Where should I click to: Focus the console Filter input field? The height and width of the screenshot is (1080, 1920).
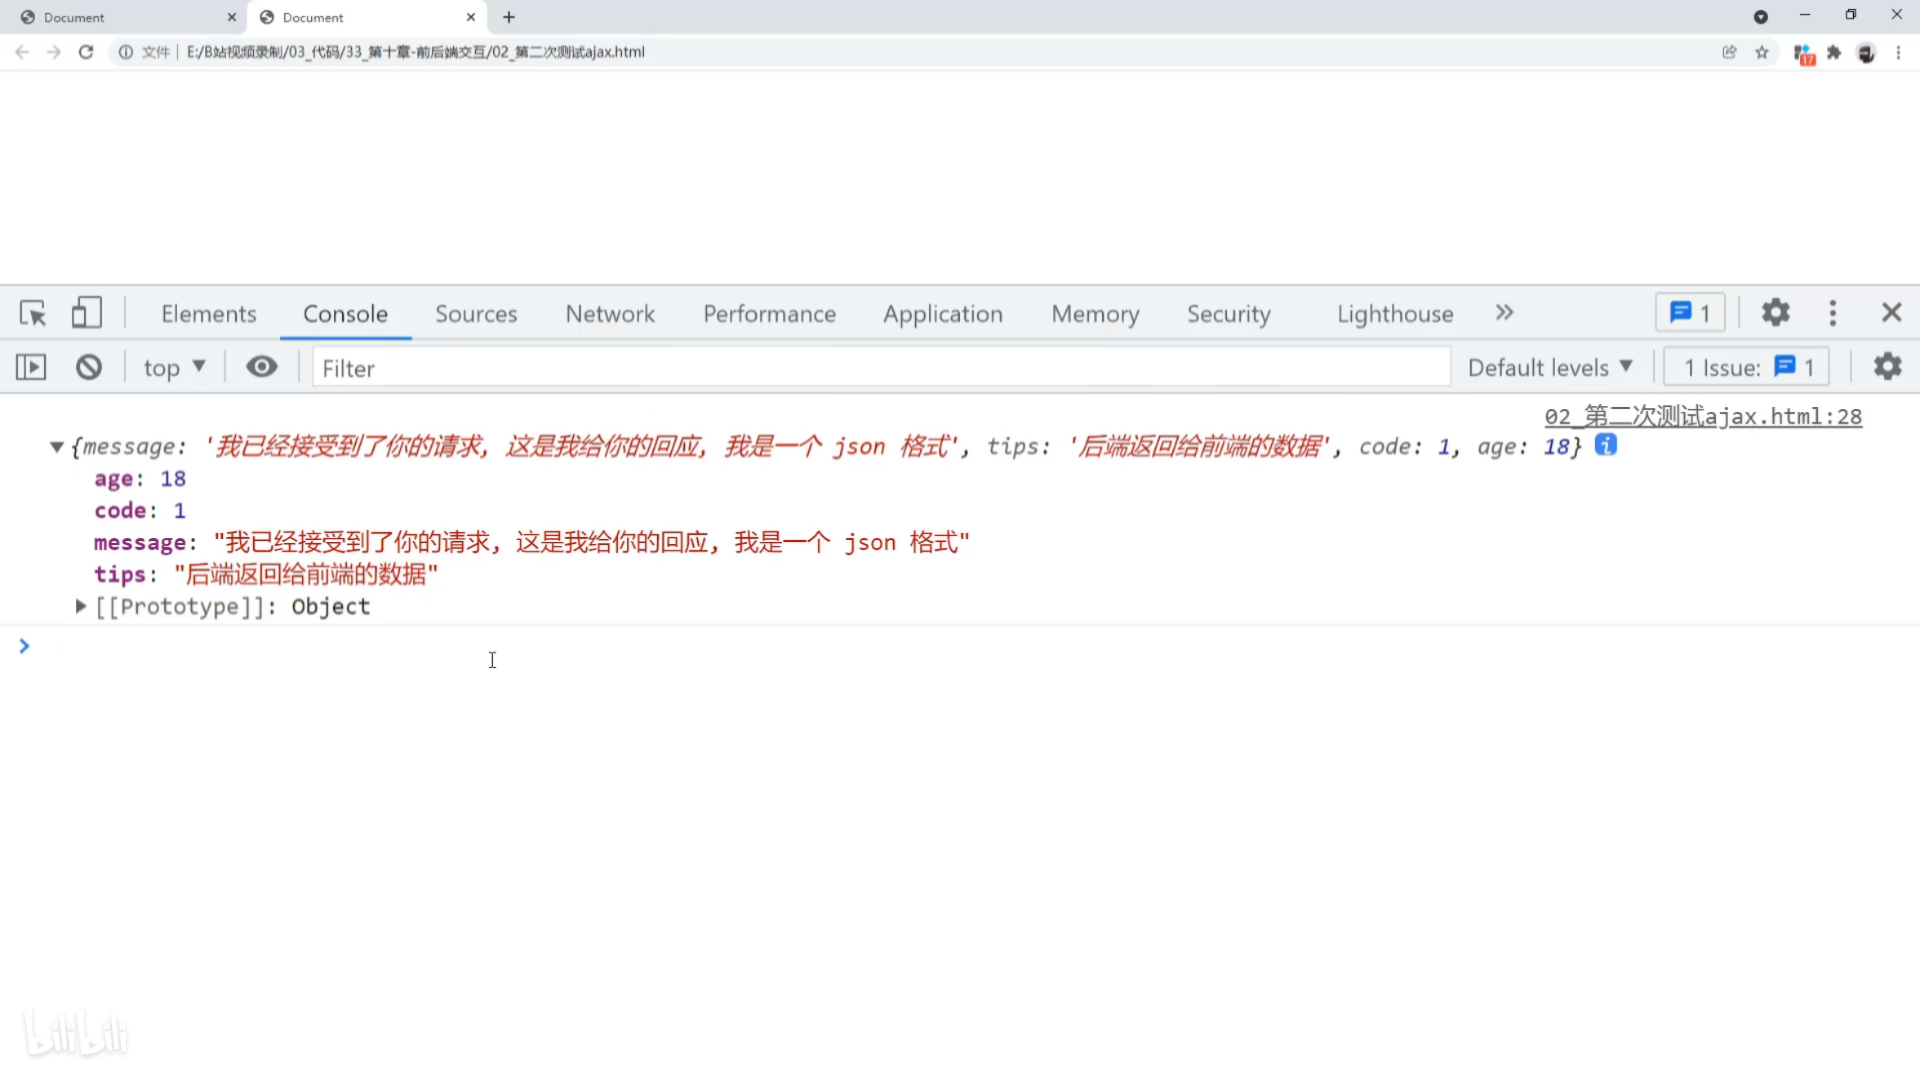pos(880,368)
